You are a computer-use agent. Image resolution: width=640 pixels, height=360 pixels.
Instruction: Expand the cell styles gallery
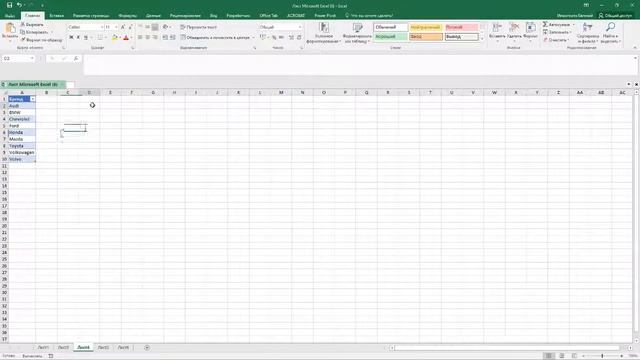(482, 39)
